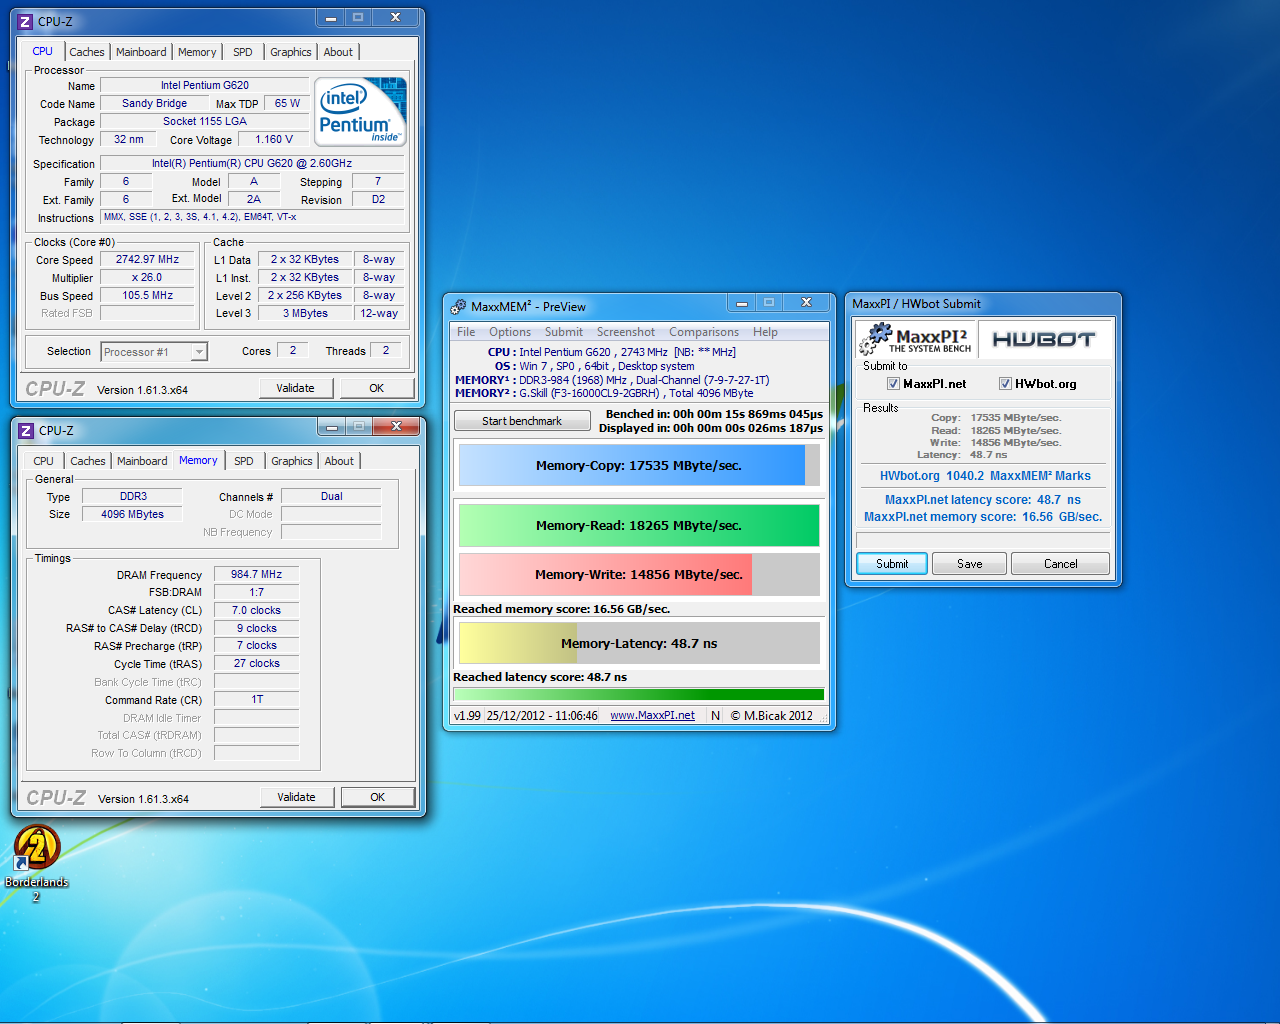This screenshot has width=1280, height=1024.
Task: Minimize the top CPU-Z window
Action: point(331,18)
